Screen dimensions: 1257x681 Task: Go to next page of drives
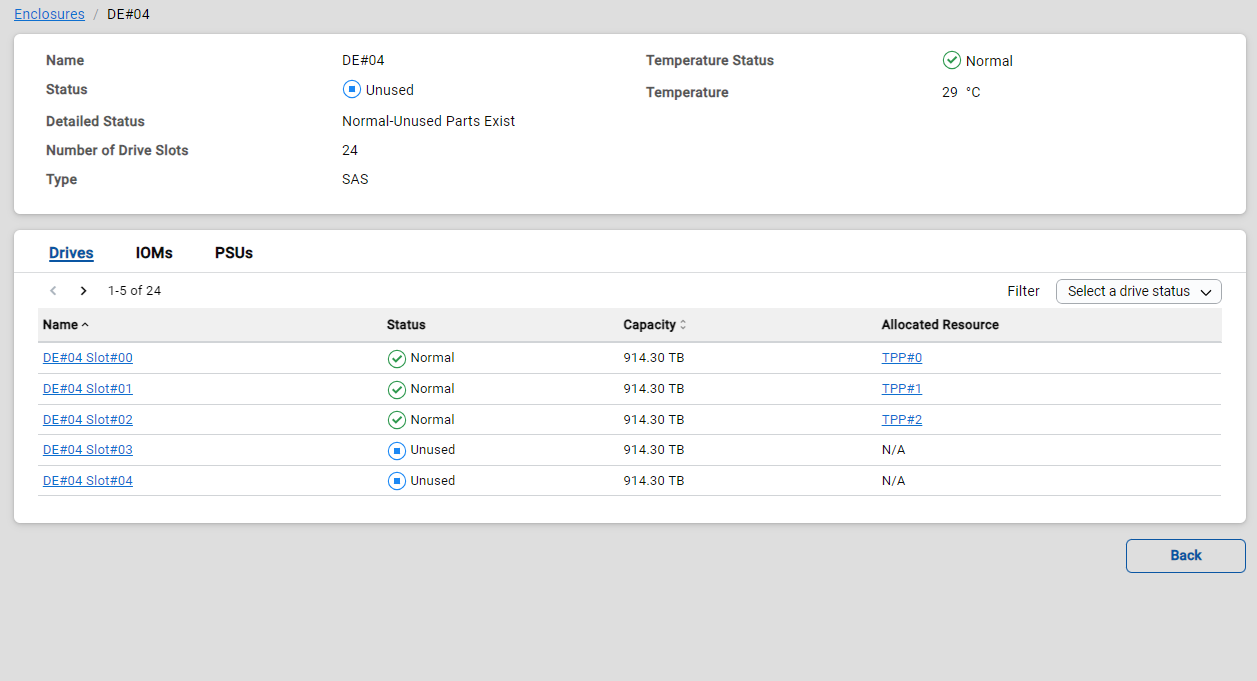pos(84,291)
